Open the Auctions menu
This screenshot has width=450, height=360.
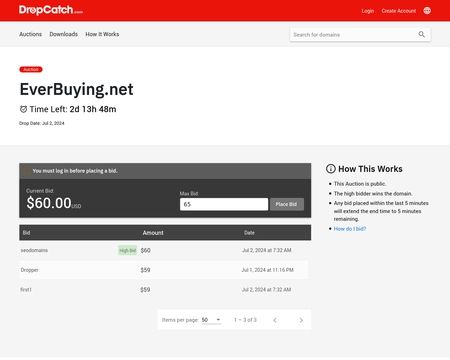[30, 34]
